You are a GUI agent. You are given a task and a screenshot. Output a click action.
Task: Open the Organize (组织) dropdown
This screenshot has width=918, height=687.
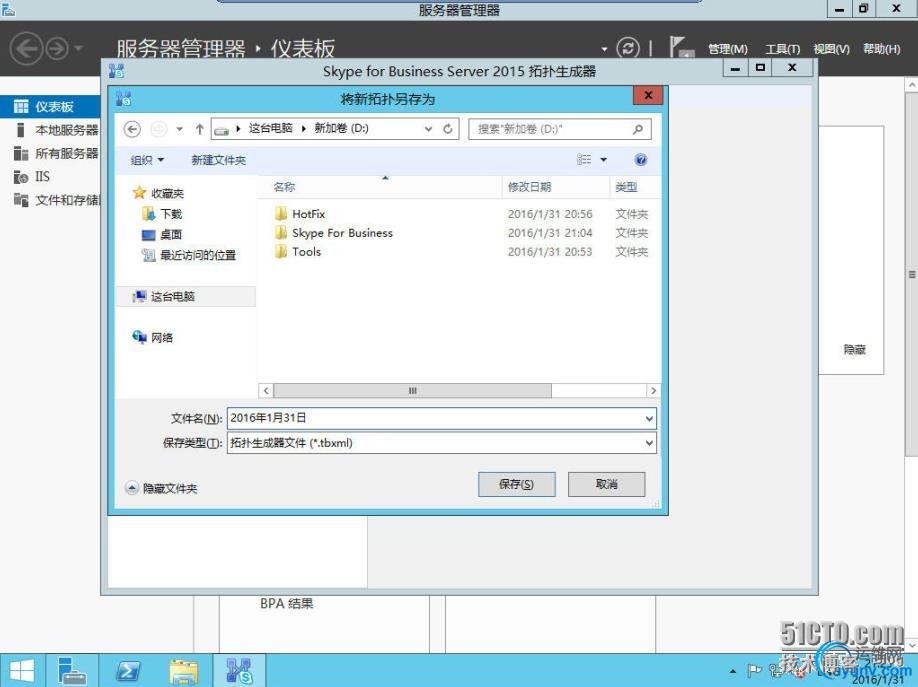[x=147, y=160]
